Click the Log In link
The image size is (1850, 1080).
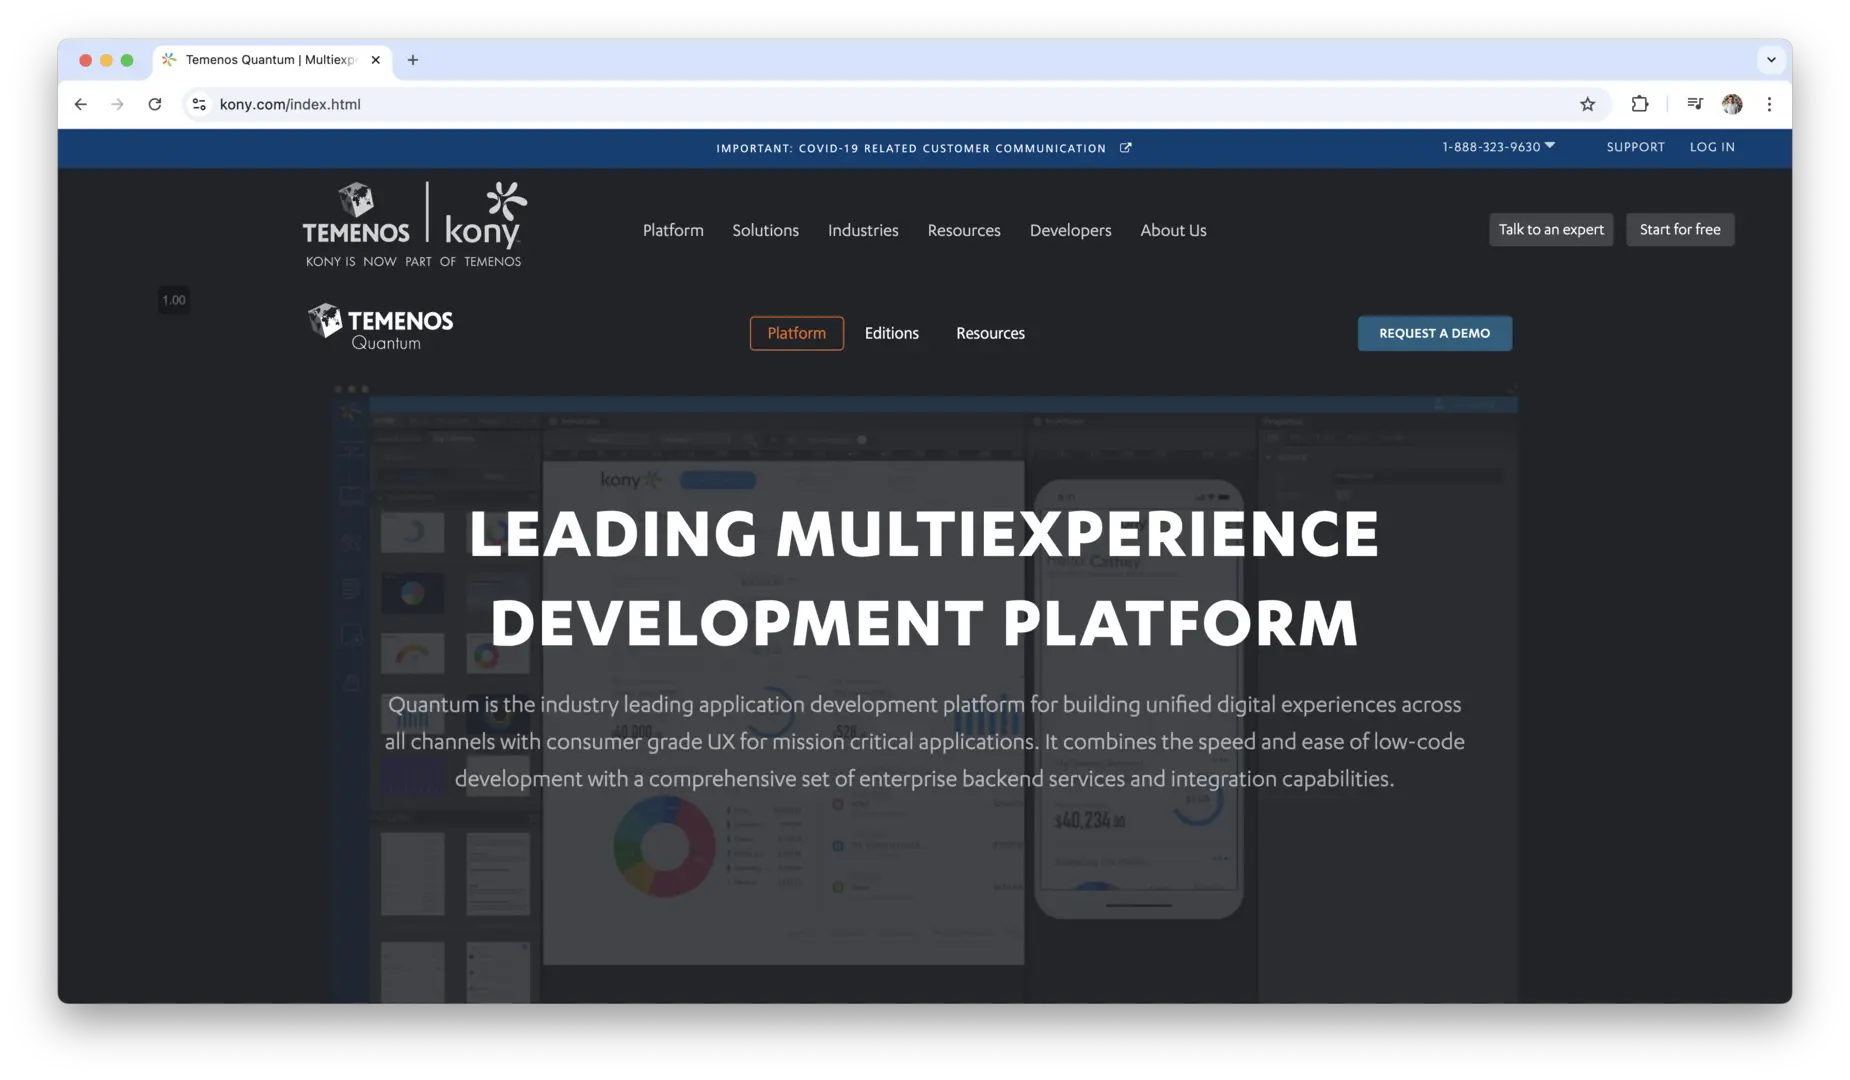1712,147
